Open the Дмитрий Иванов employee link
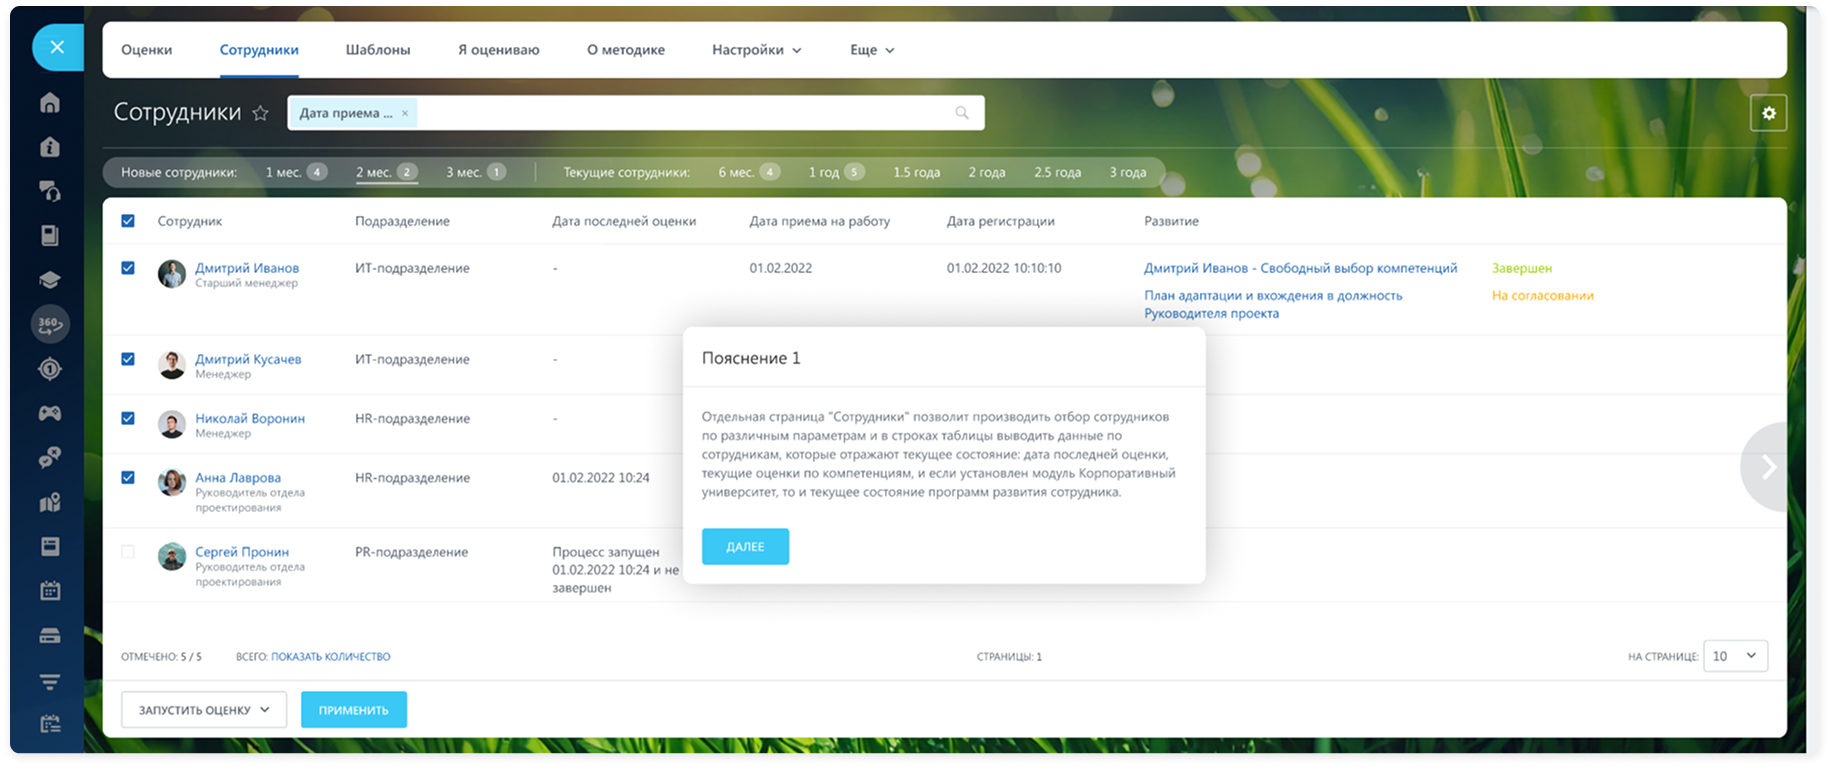 [x=247, y=268]
